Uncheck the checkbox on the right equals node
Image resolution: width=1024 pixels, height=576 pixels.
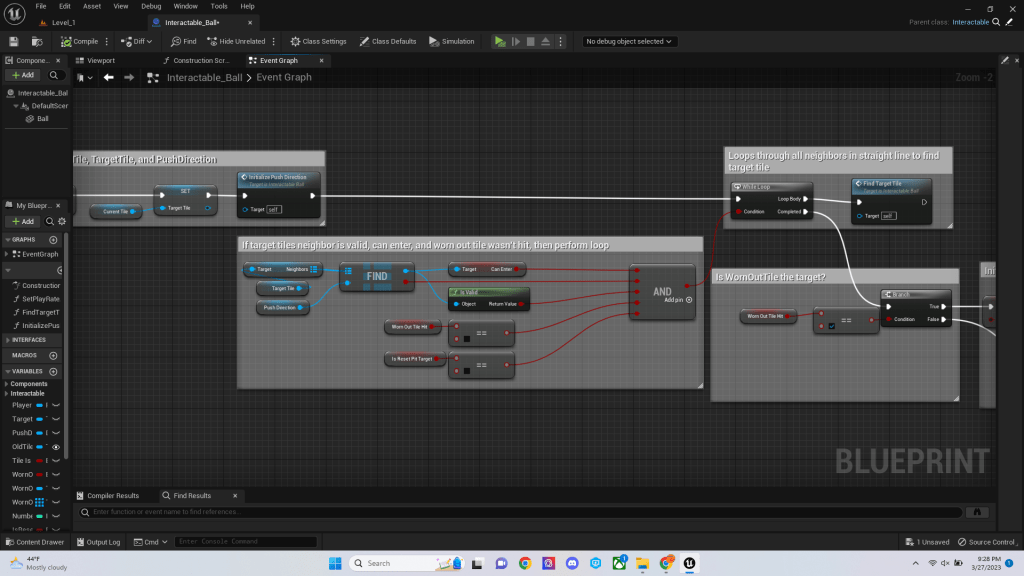(x=831, y=324)
